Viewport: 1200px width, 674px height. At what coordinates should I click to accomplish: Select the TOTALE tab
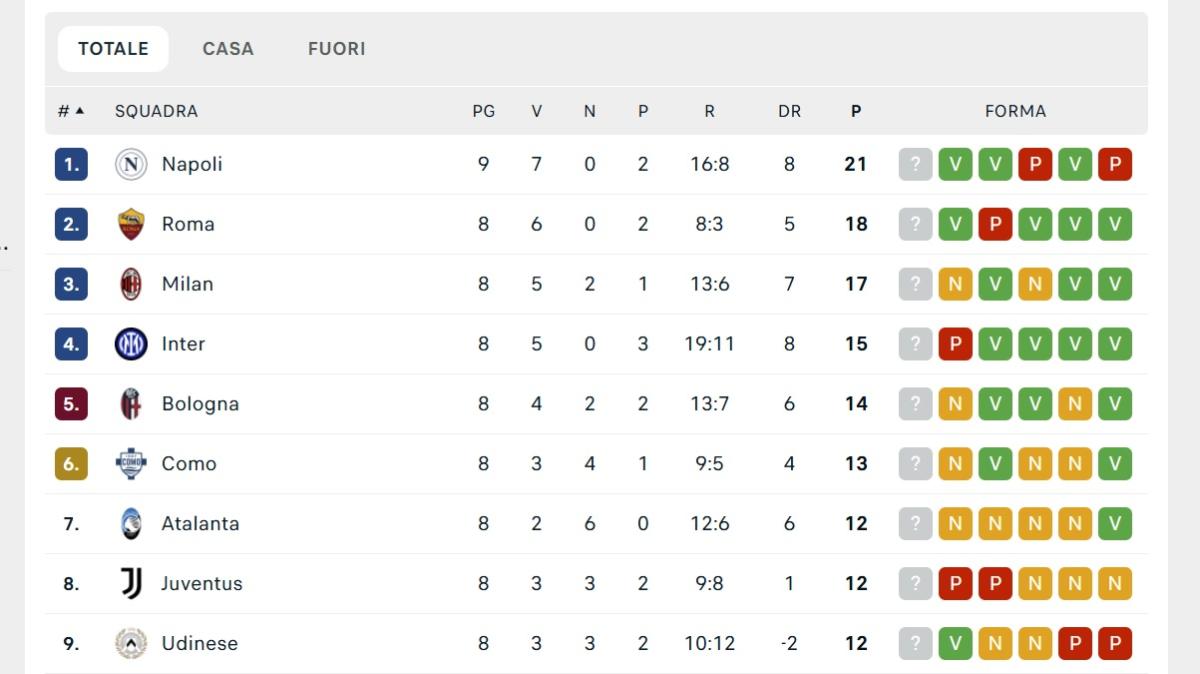pyautogui.click(x=112, y=48)
